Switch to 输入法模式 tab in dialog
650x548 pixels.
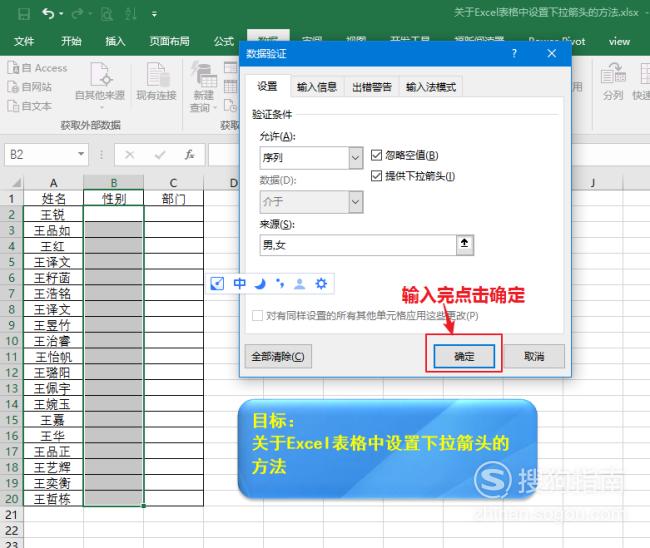coord(431,87)
